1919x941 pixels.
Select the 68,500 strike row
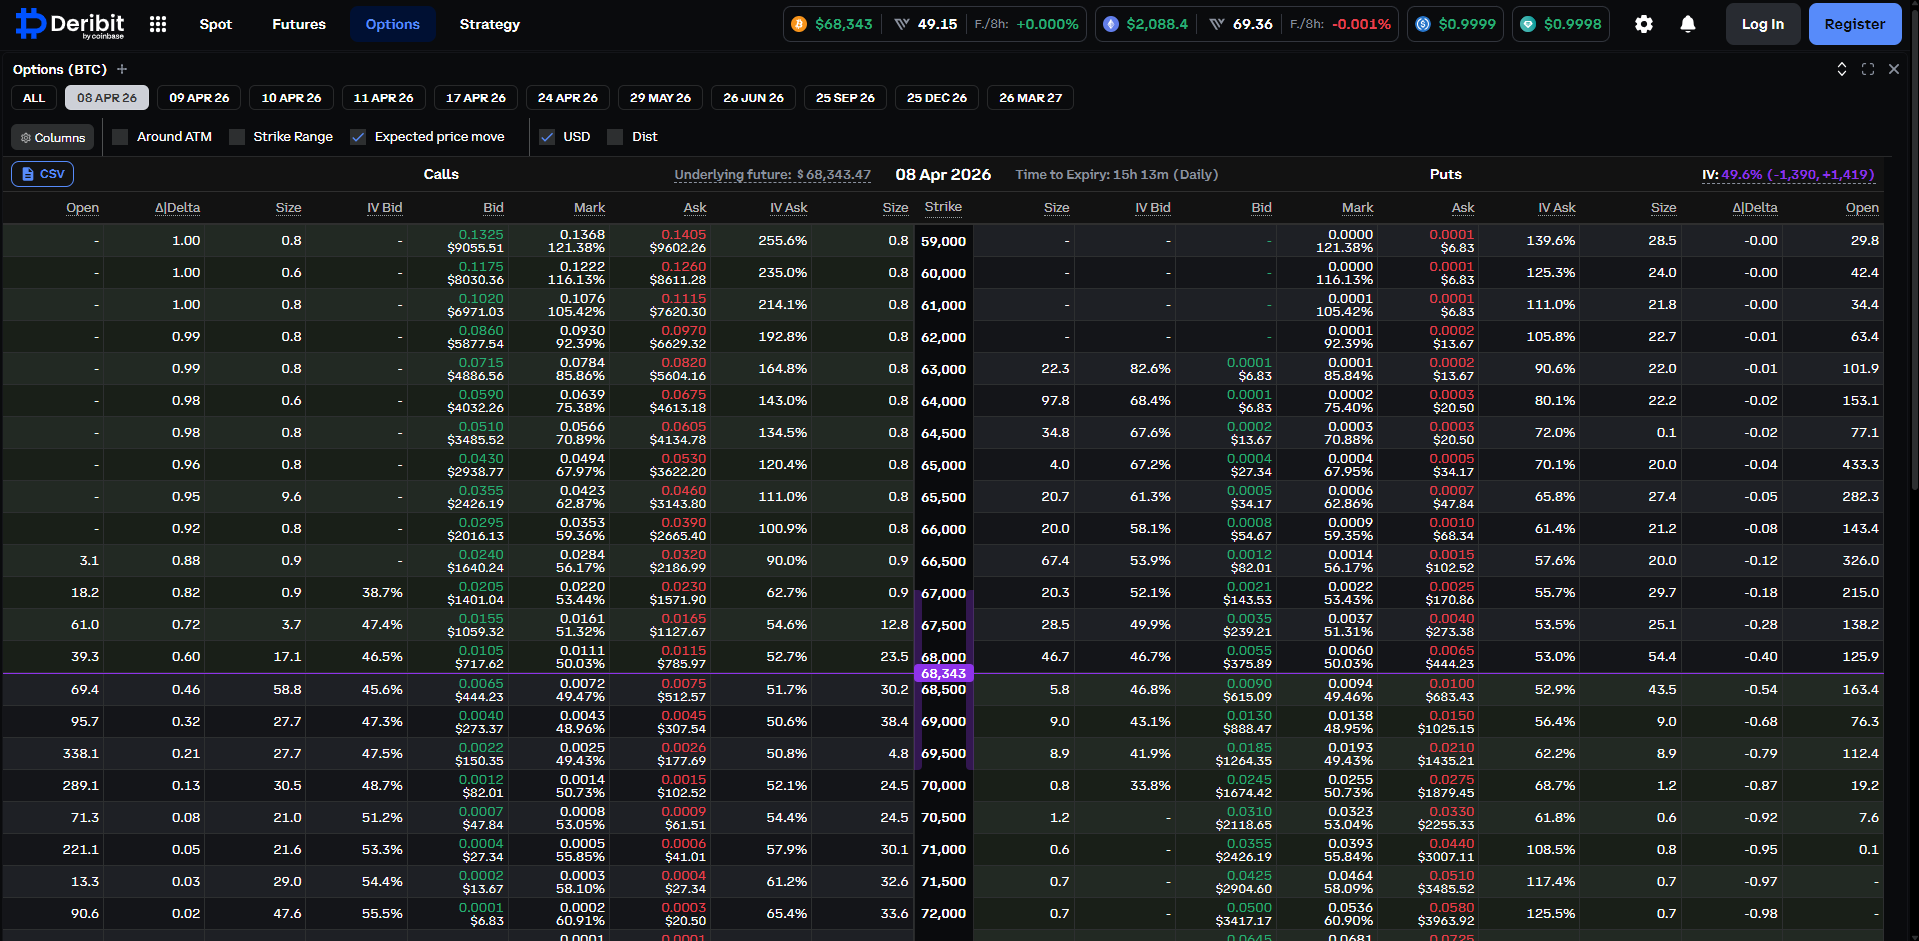(x=943, y=690)
